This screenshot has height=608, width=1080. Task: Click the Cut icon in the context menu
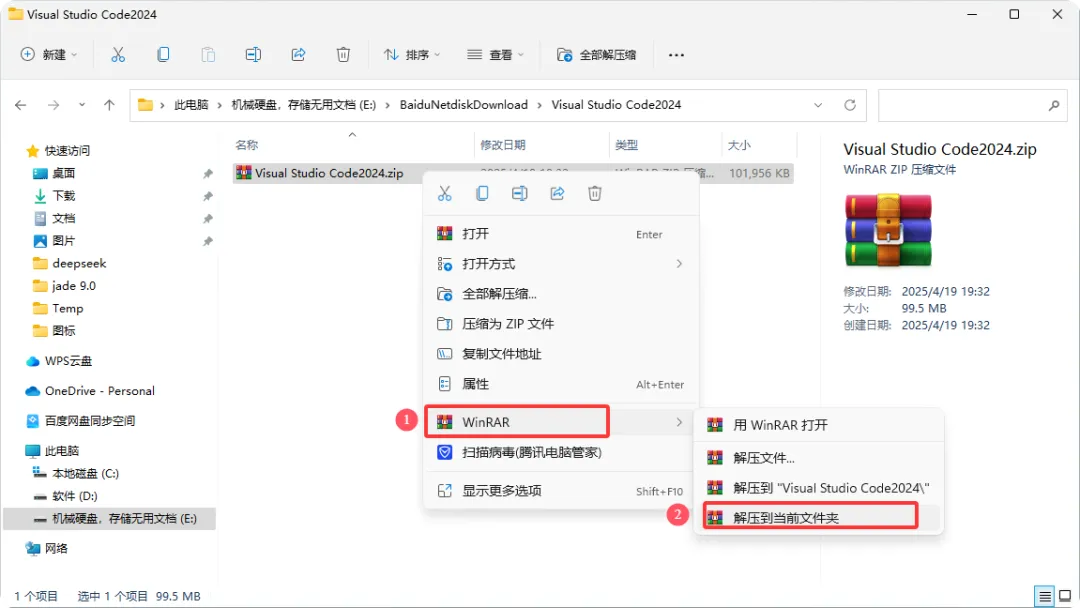pos(445,193)
